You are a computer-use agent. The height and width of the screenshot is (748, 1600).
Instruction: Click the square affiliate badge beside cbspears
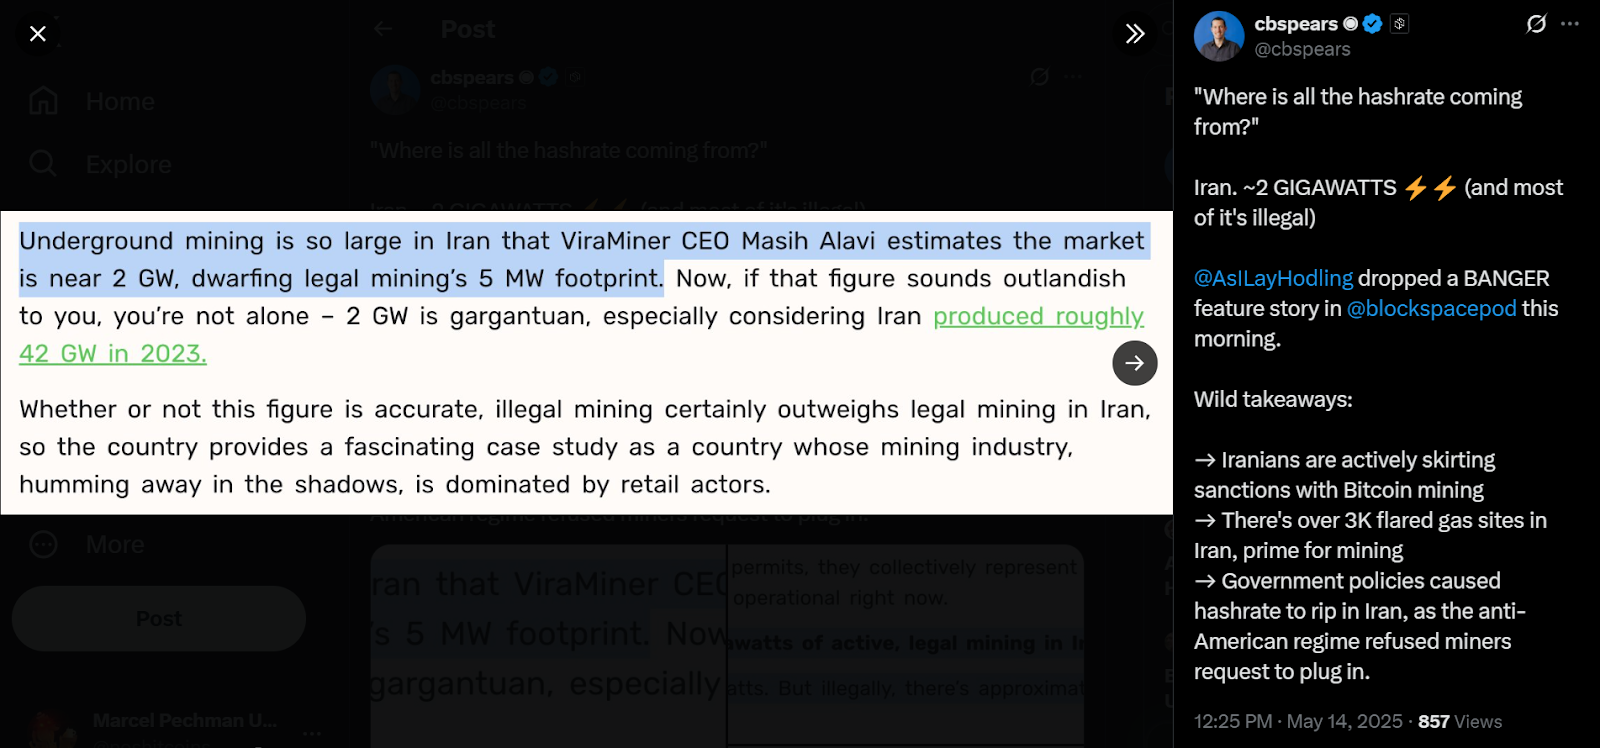pyautogui.click(x=1399, y=24)
